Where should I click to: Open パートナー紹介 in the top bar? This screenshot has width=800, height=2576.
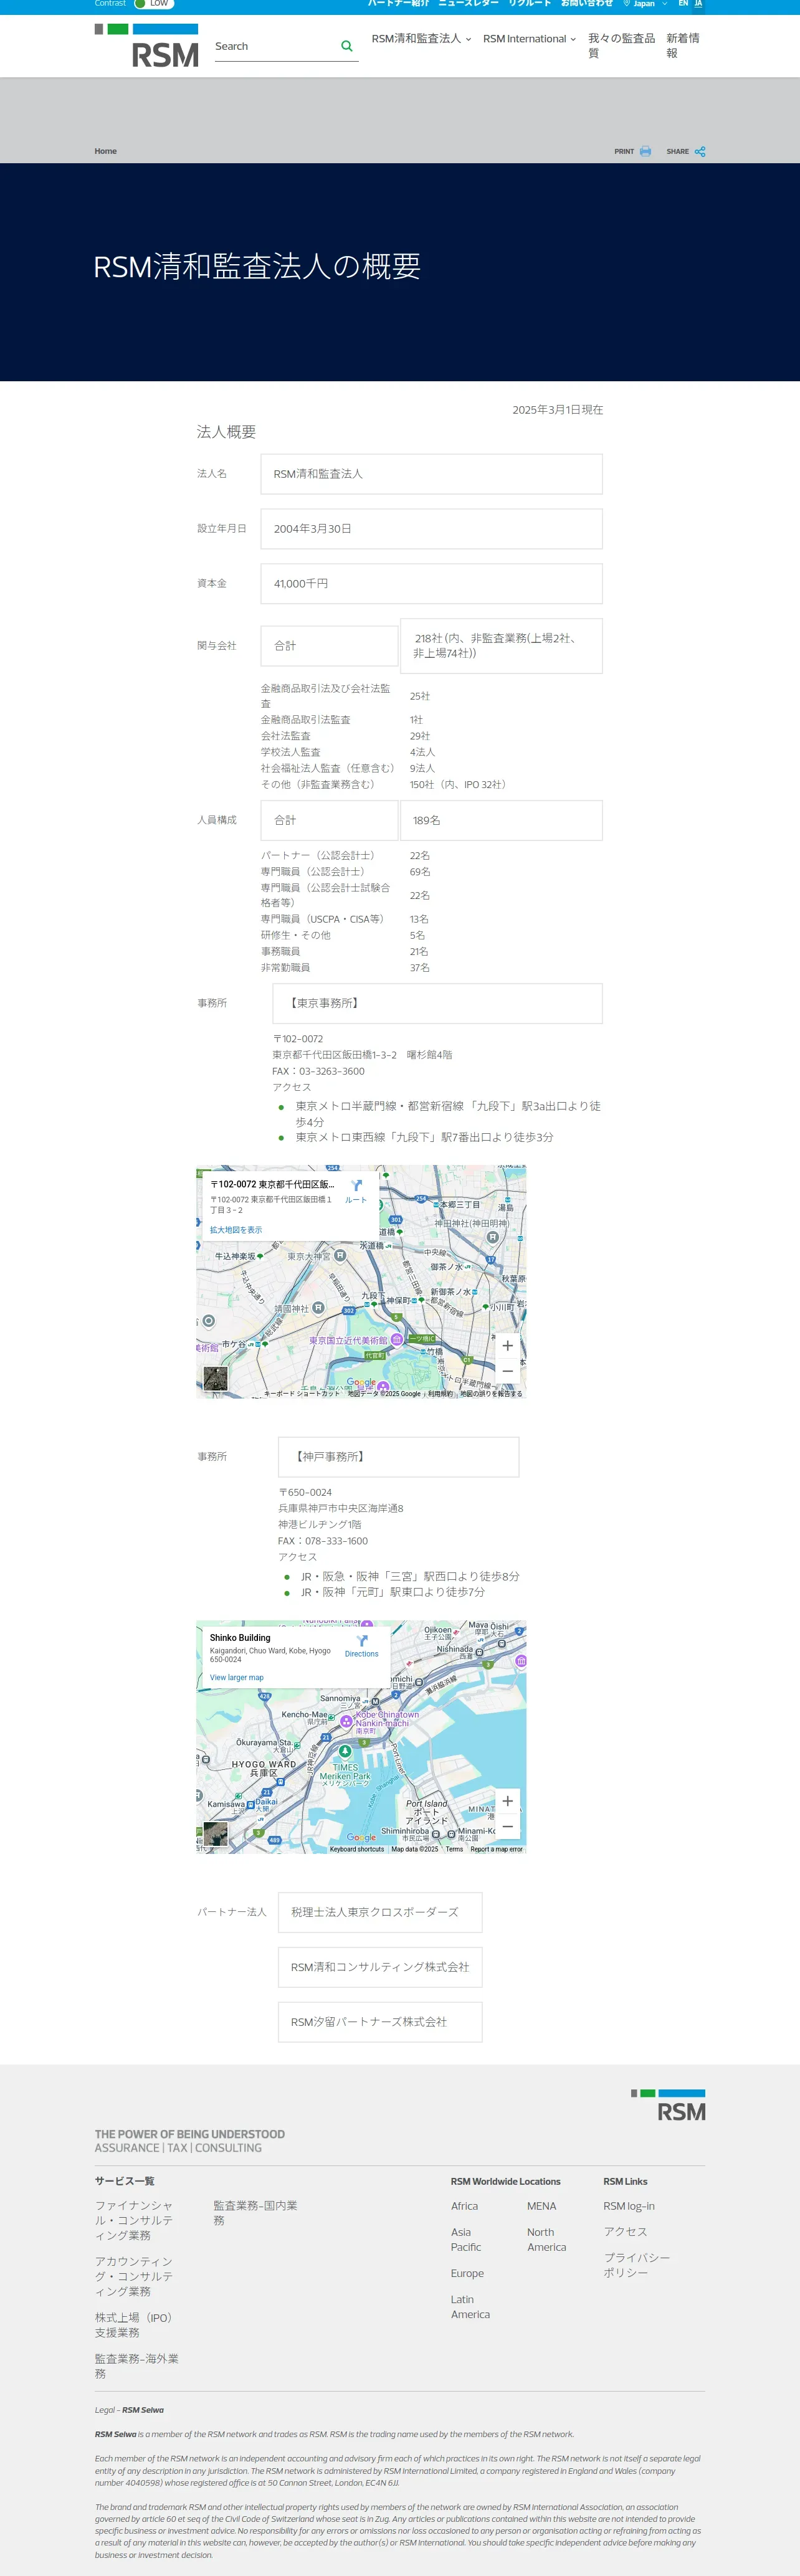(x=398, y=4)
